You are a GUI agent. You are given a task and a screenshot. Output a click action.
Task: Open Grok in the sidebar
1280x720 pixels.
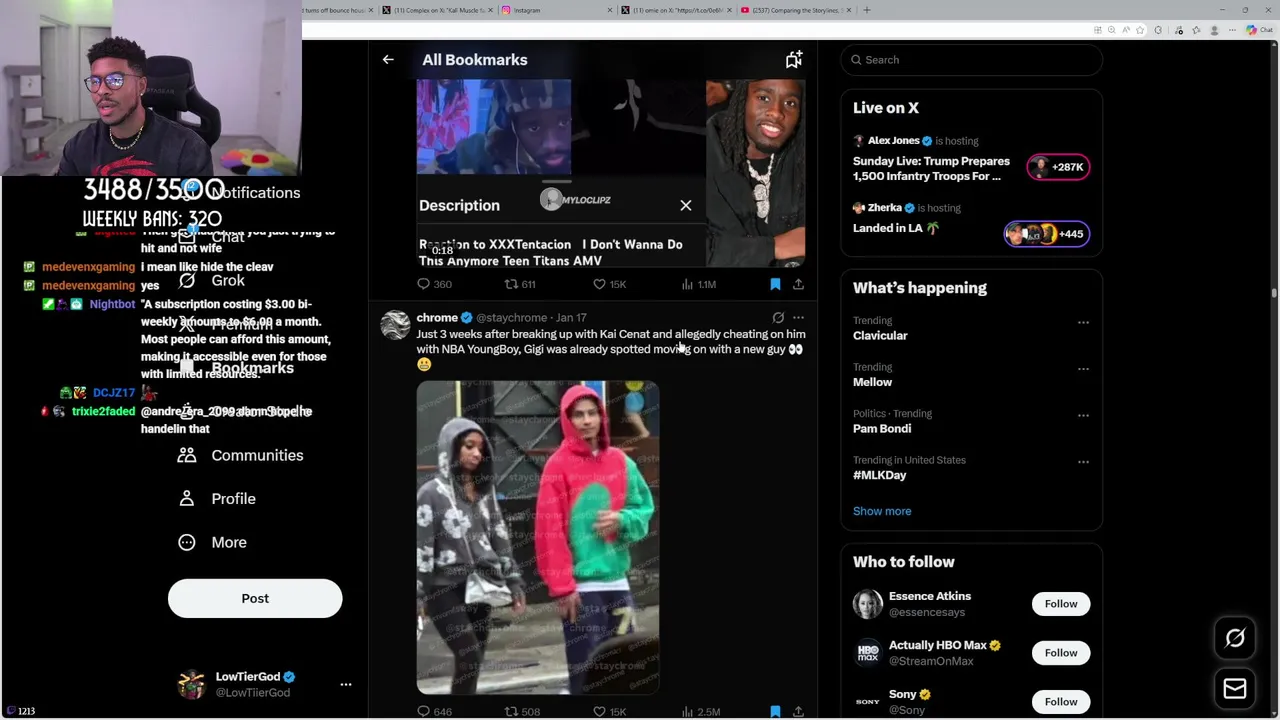click(212, 281)
